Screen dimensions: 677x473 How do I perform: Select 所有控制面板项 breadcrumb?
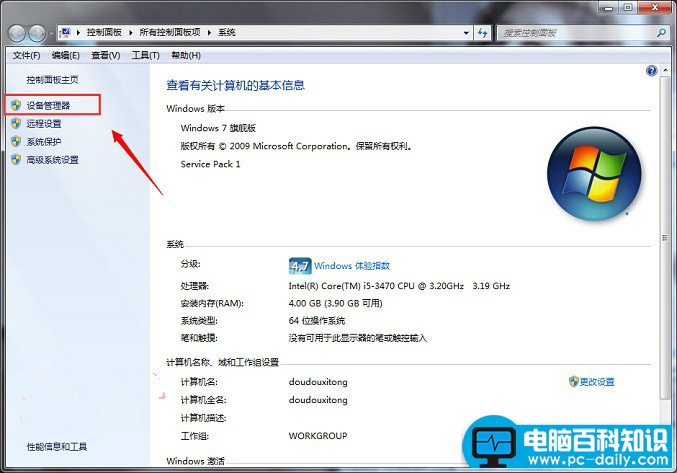[x=170, y=32]
